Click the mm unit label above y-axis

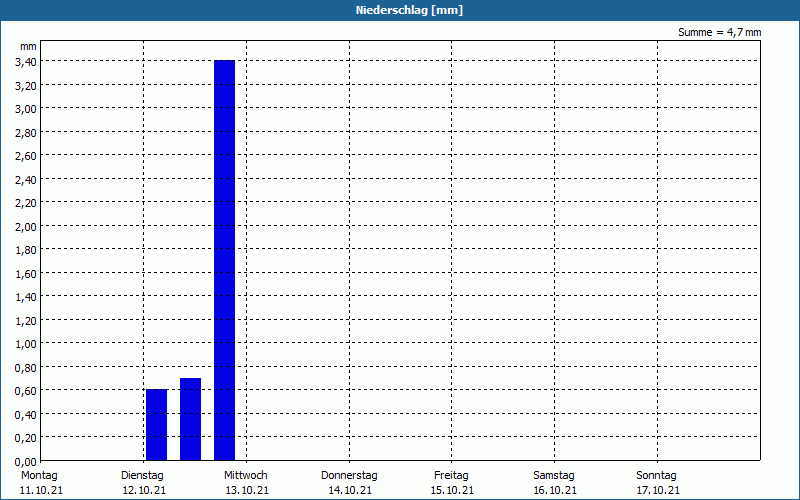pyautogui.click(x=29, y=47)
